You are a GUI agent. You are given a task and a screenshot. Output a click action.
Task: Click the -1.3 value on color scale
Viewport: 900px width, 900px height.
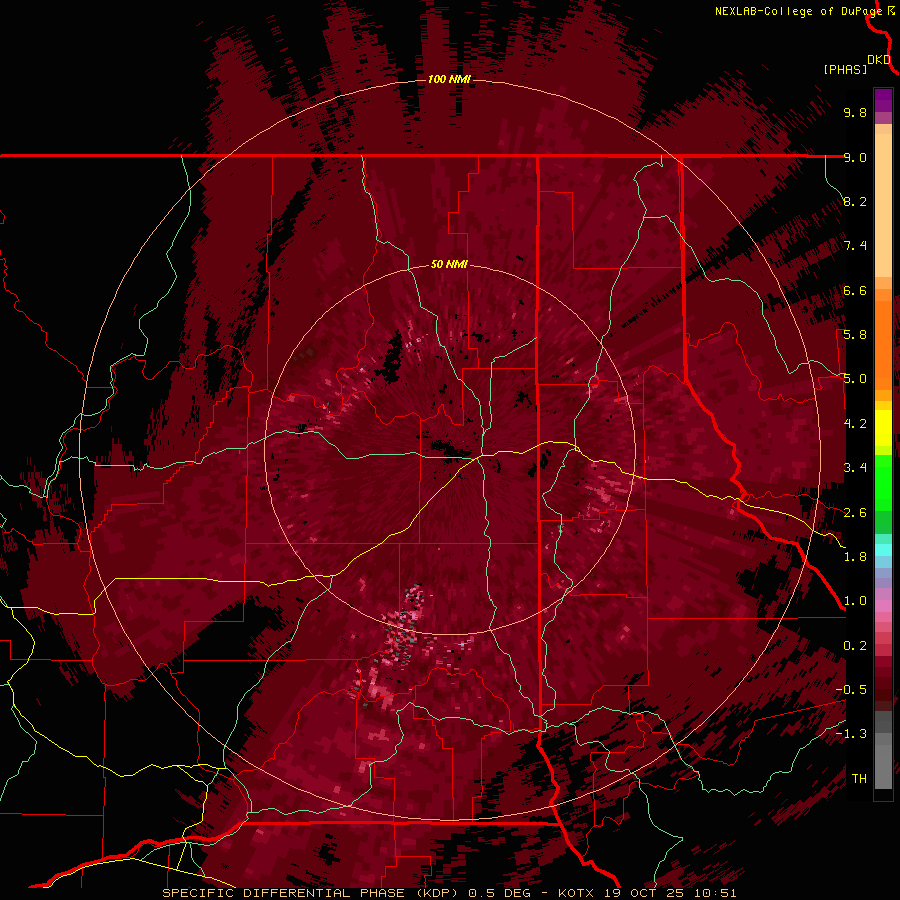[x=851, y=734]
